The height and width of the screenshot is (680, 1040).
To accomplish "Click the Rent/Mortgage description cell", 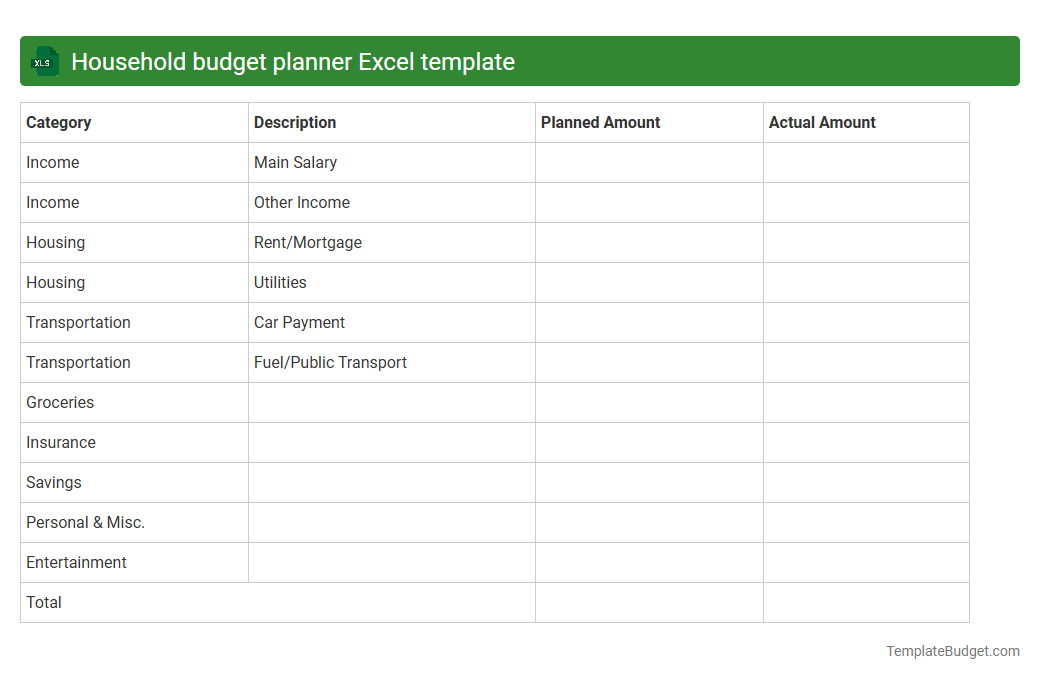I will pyautogui.click(x=308, y=242).
